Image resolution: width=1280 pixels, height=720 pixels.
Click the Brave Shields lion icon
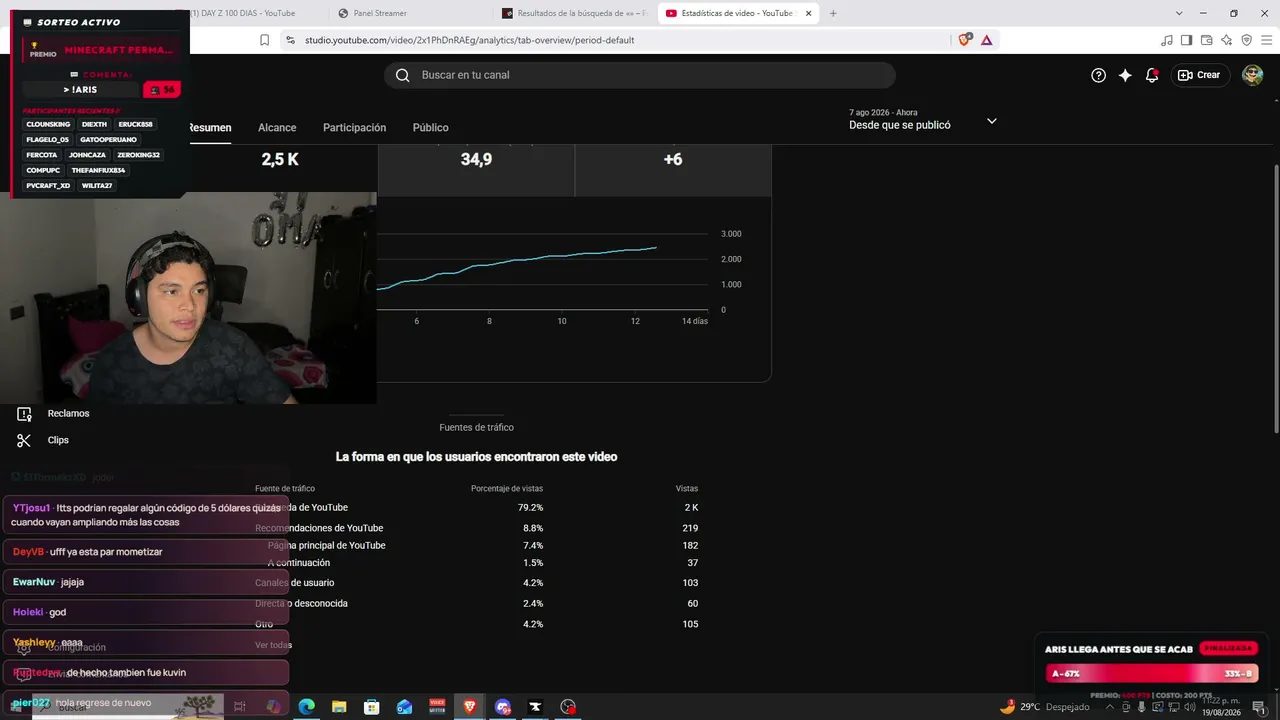click(x=964, y=40)
